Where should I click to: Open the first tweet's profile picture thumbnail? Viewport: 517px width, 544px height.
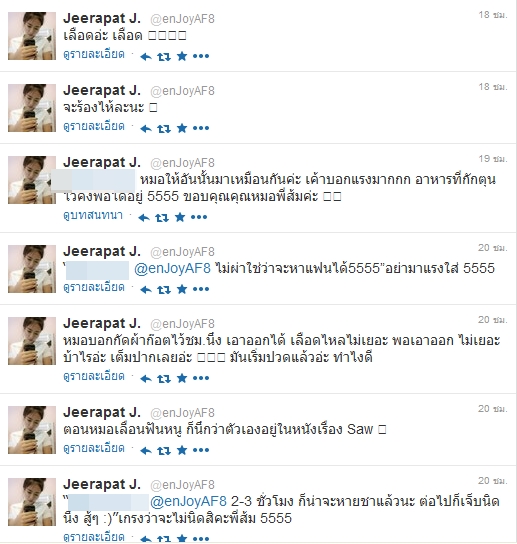point(32,36)
